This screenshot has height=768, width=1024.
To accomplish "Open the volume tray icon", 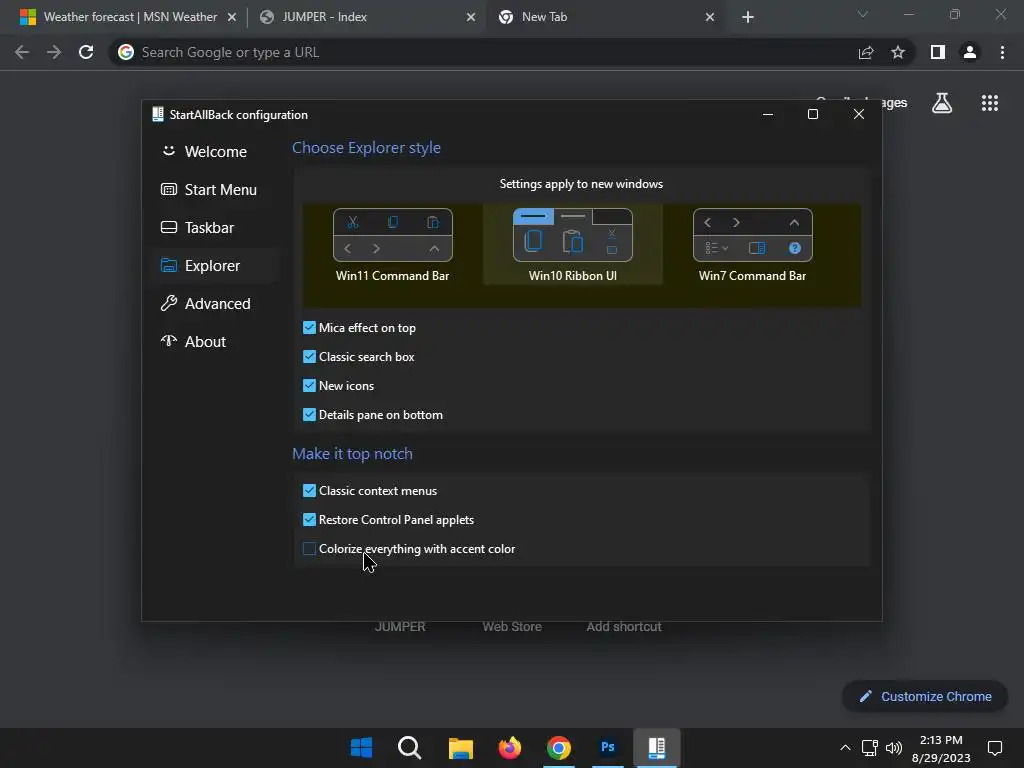I will 893,748.
